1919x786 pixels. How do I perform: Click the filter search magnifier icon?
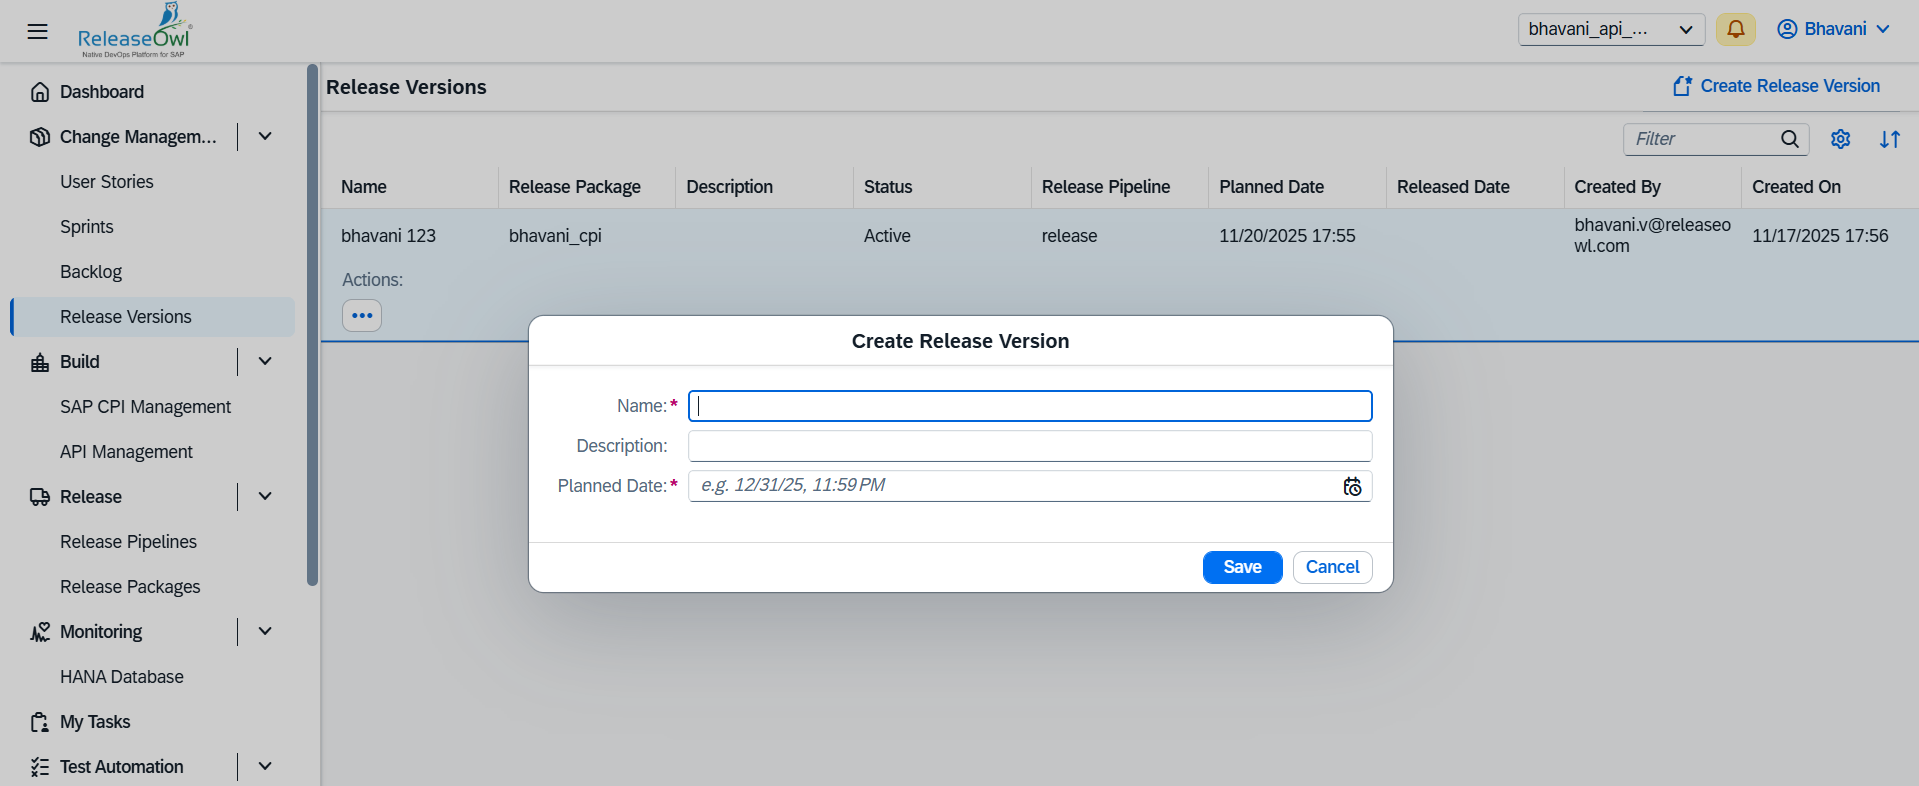(1790, 139)
